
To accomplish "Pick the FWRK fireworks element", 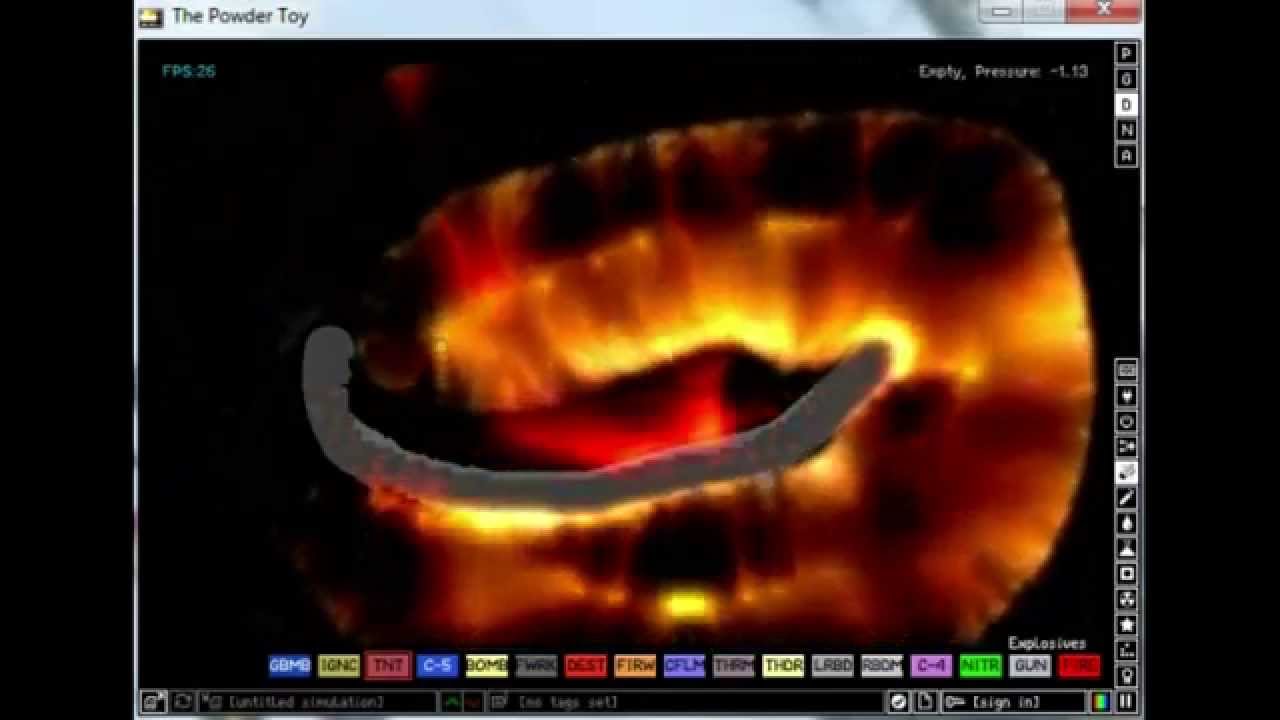I will (x=536, y=665).
